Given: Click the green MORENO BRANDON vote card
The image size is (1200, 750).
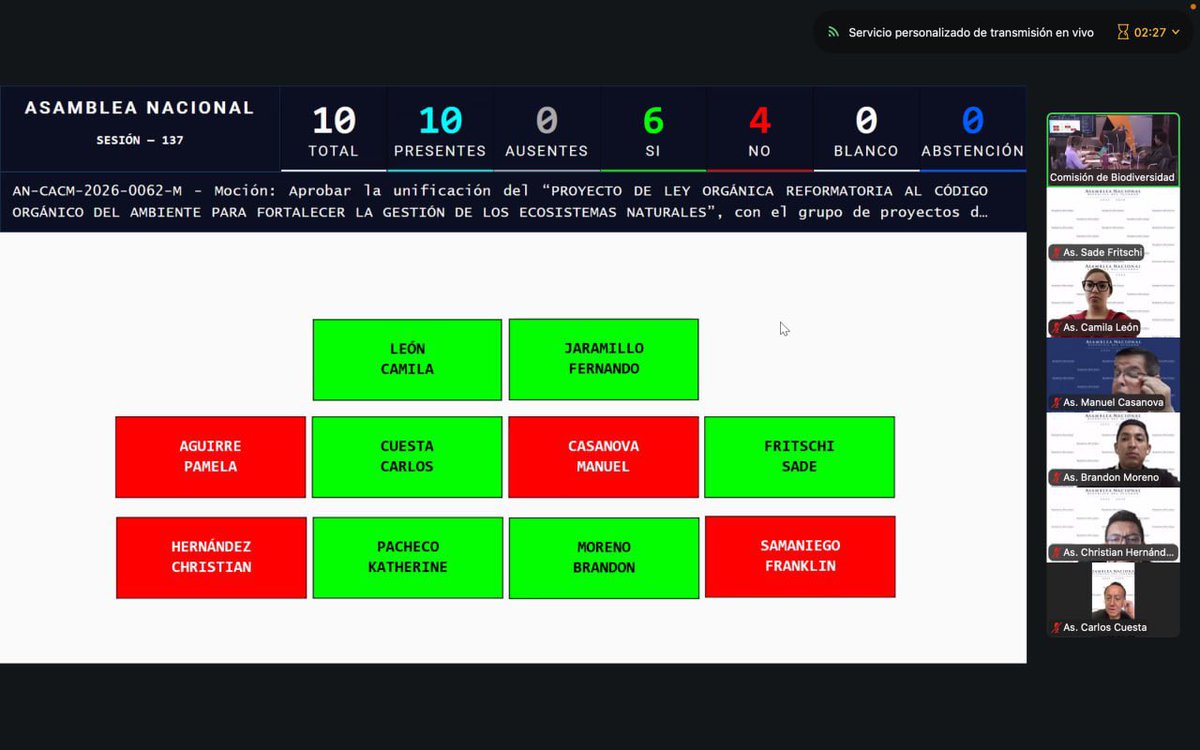Looking at the screenshot, I should click(x=604, y=558).
